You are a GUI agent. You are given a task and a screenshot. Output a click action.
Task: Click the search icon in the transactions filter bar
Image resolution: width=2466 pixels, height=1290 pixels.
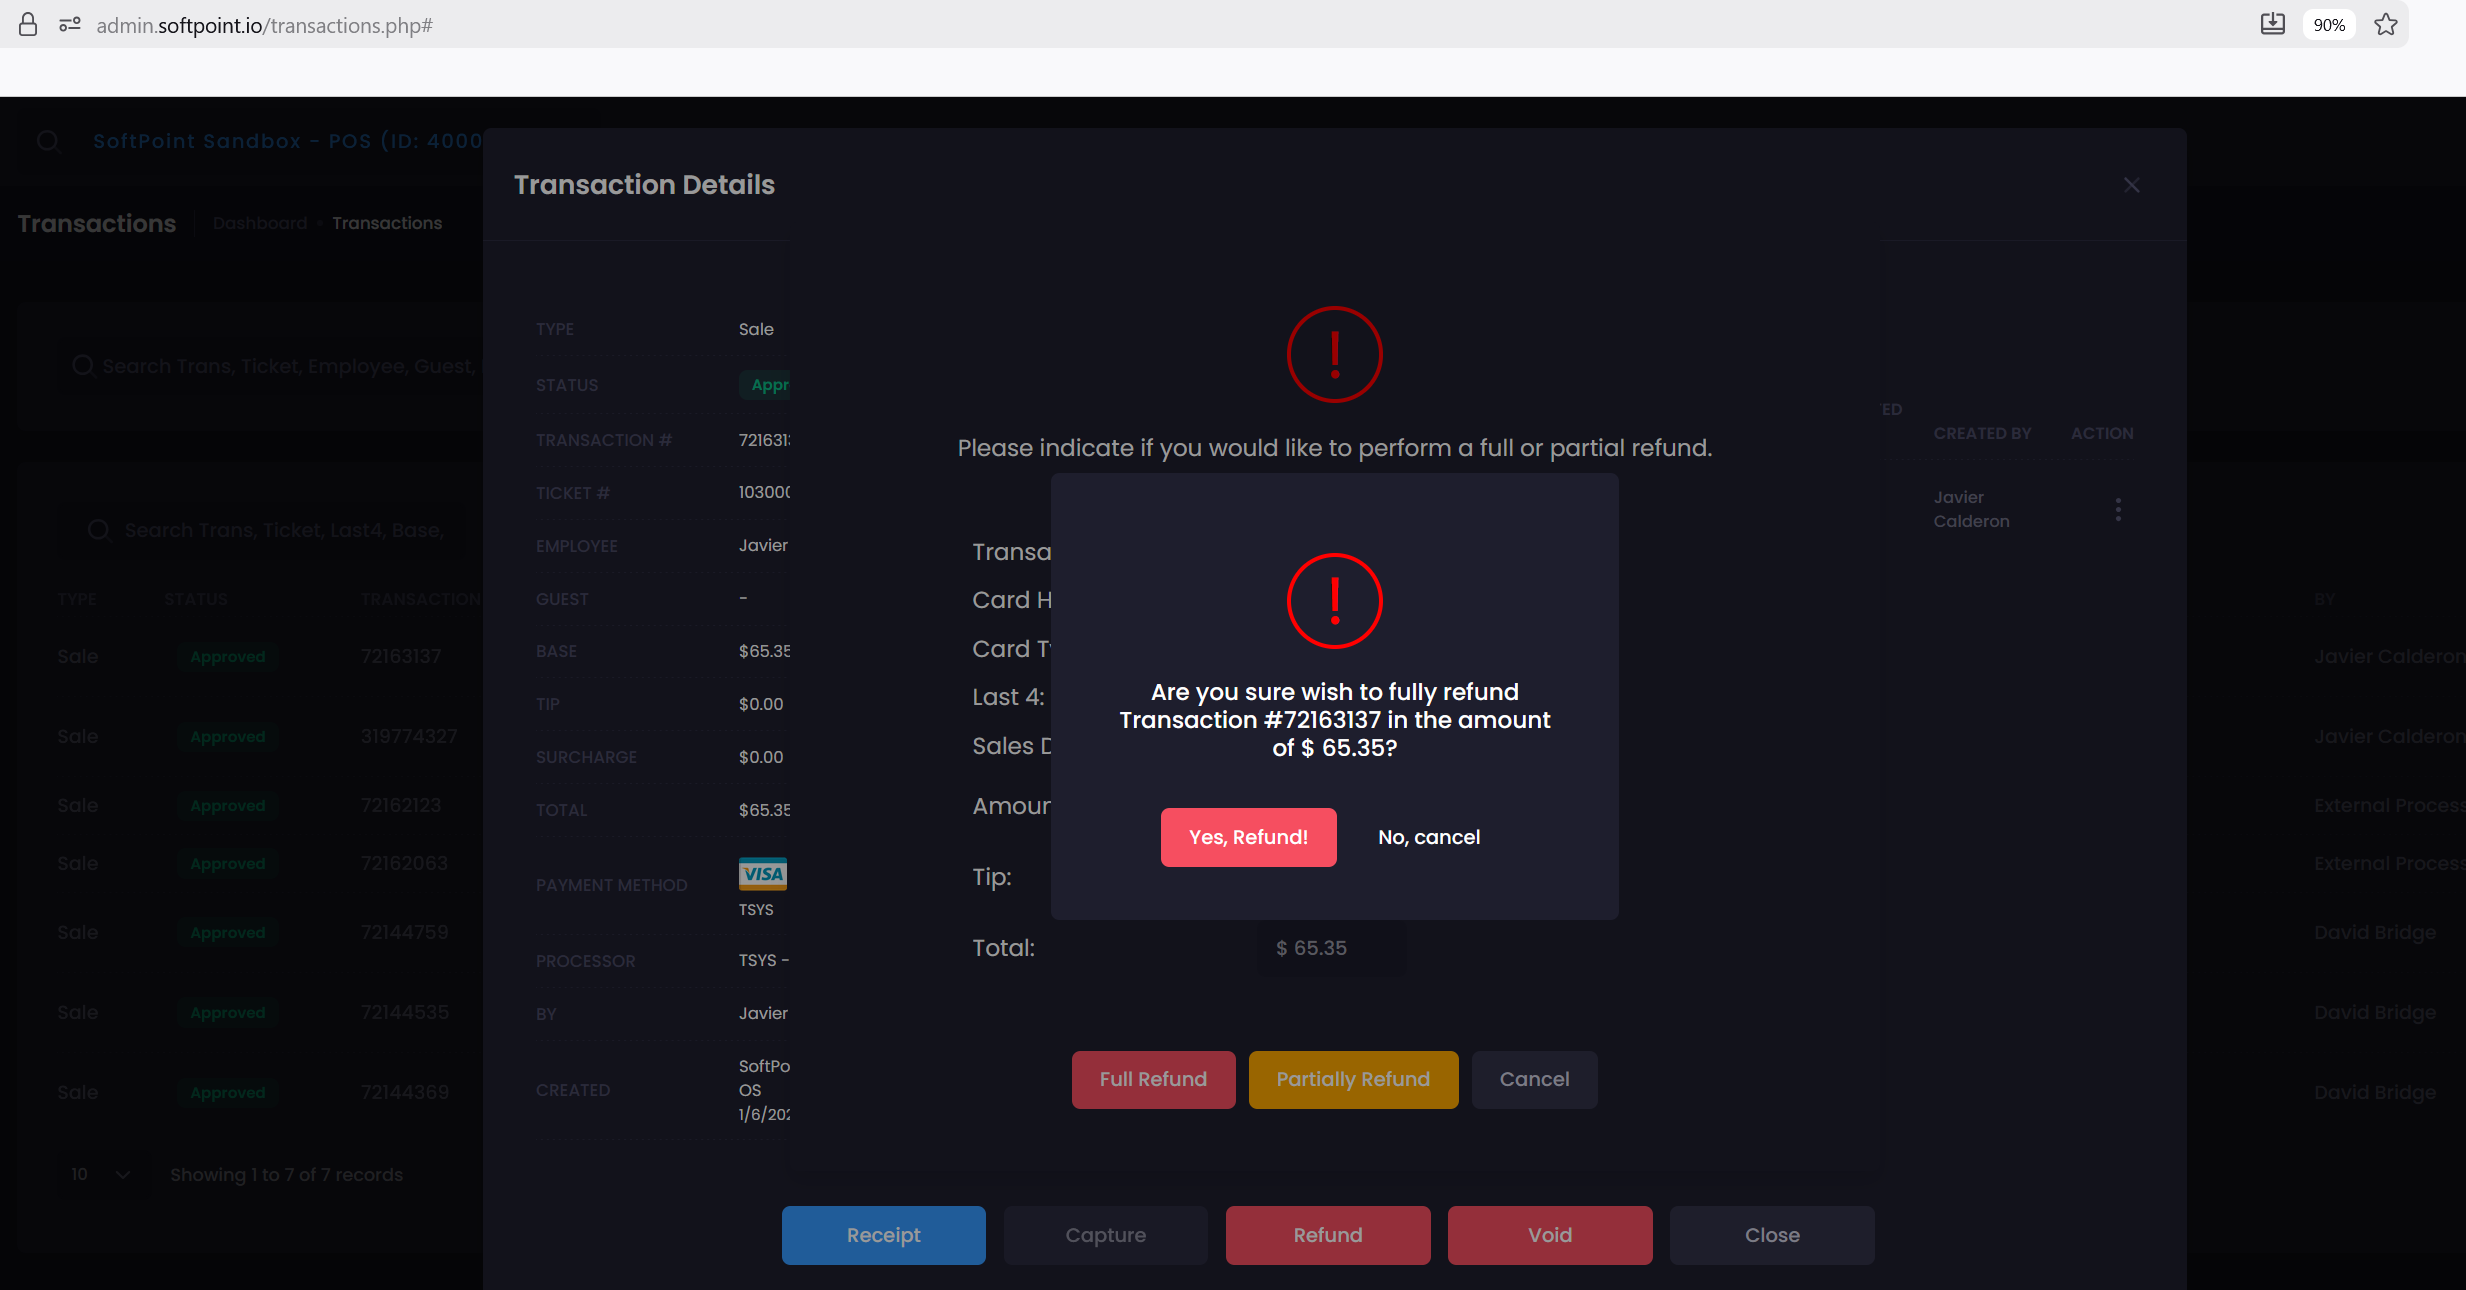pyautogui.click(x=84, y=365)
